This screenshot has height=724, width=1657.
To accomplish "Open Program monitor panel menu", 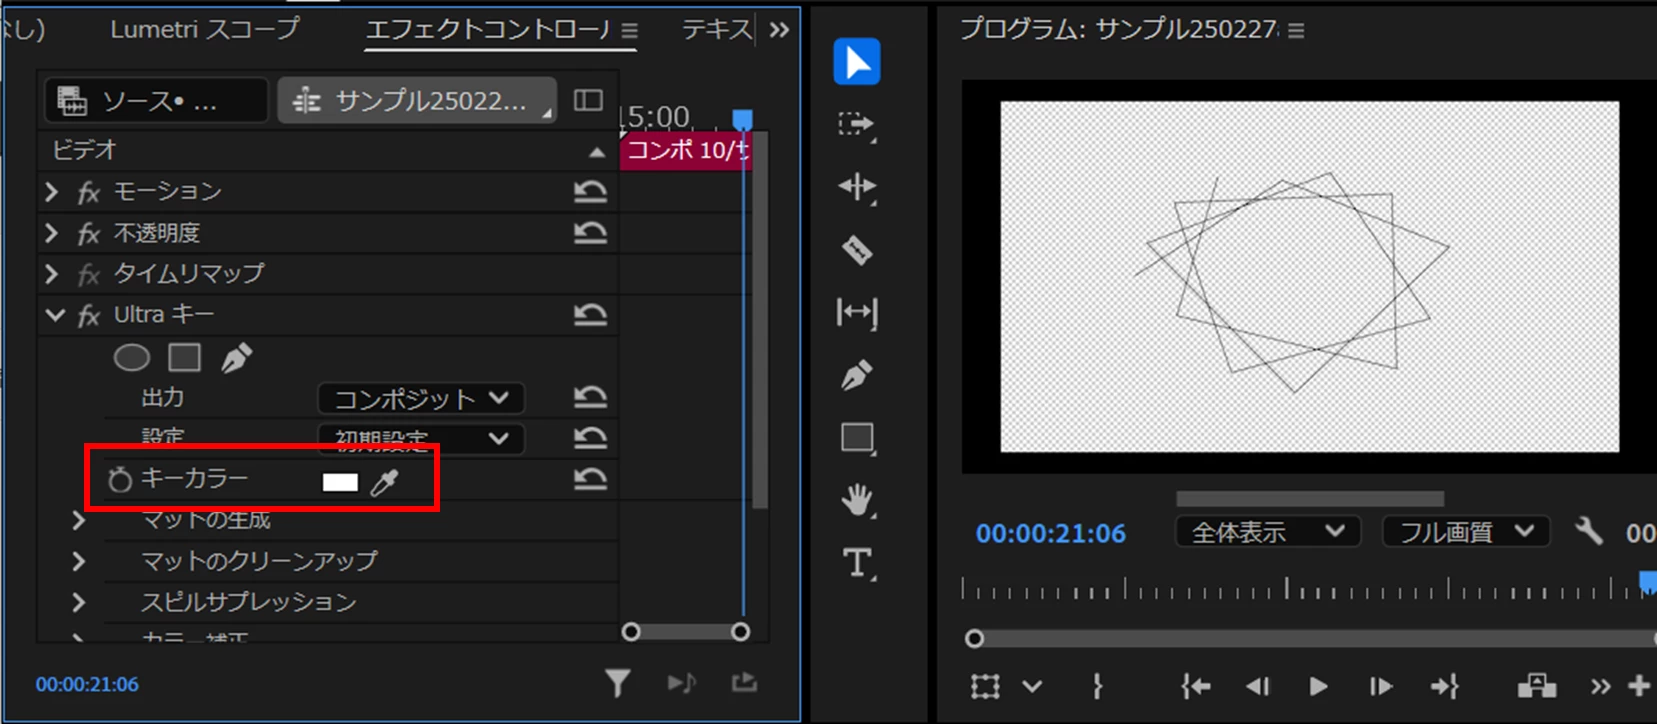I will (x=1296, y=31).
